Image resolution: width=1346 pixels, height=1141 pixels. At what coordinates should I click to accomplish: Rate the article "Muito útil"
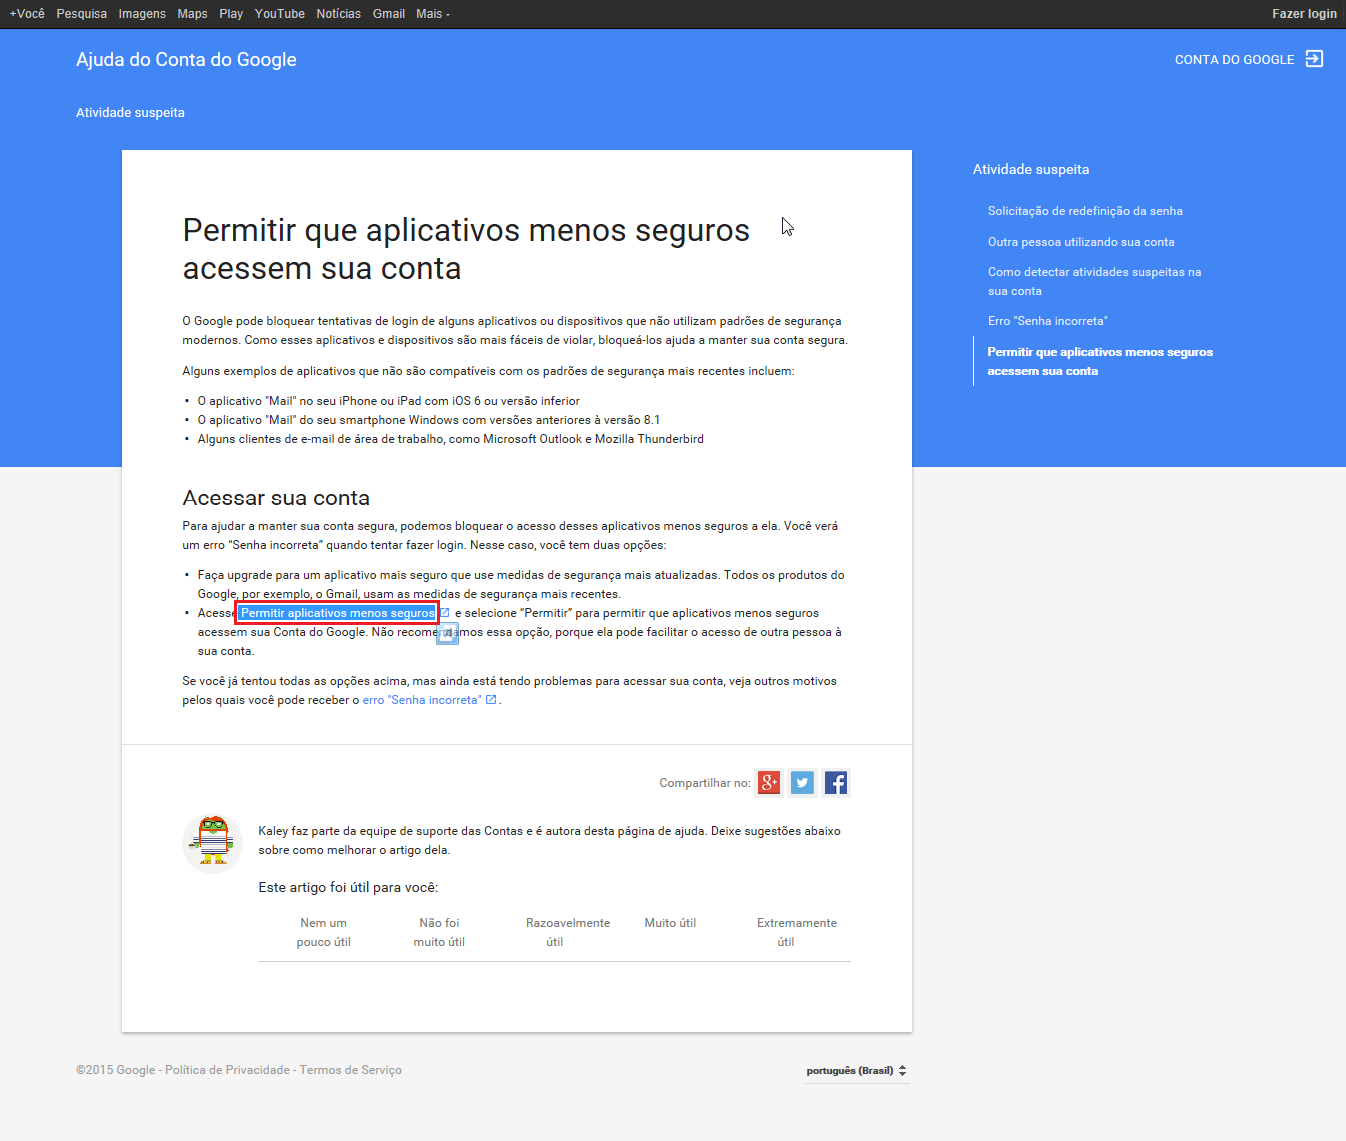tap(670, 923)
